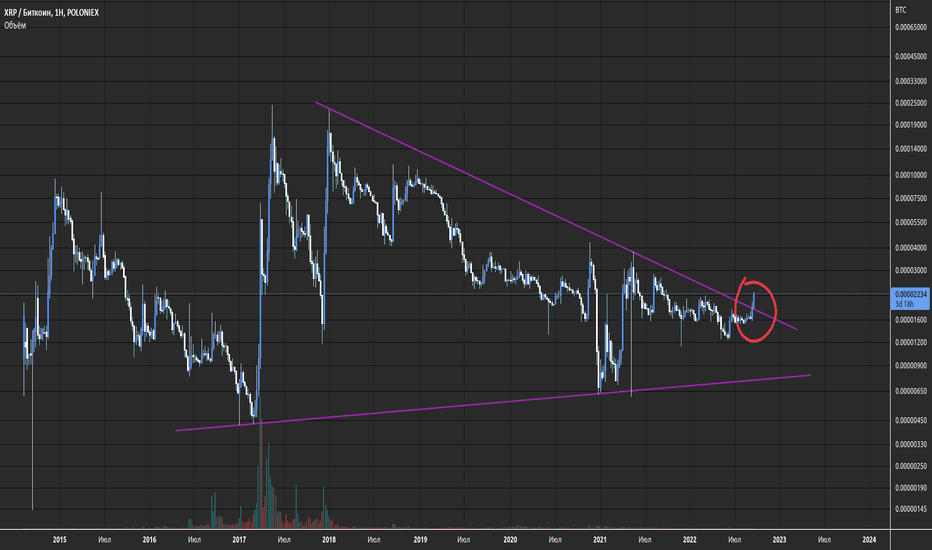Click price axis label 0.00065000
The image size is (932, 550).
tap(911, 27)
